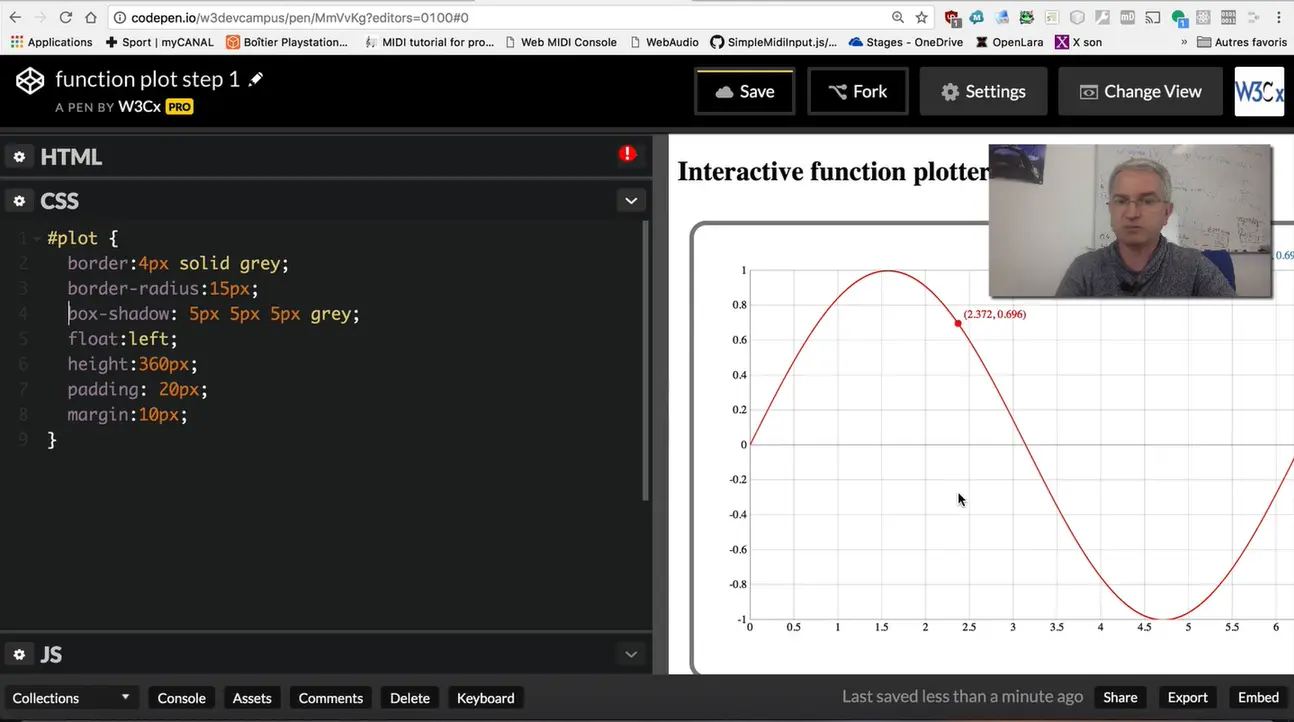
Task: Open the Cast extension icon
Action: (x=1152, y=17)
